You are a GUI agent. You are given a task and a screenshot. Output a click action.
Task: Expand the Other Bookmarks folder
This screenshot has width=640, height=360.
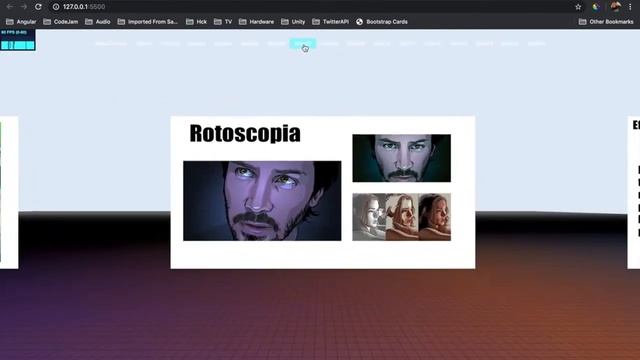606,22
